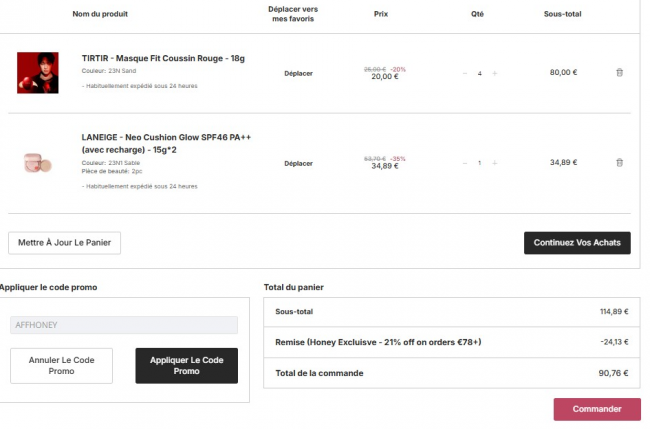Click the promo code input field
650x429 pixels.
tap(124, 325)
